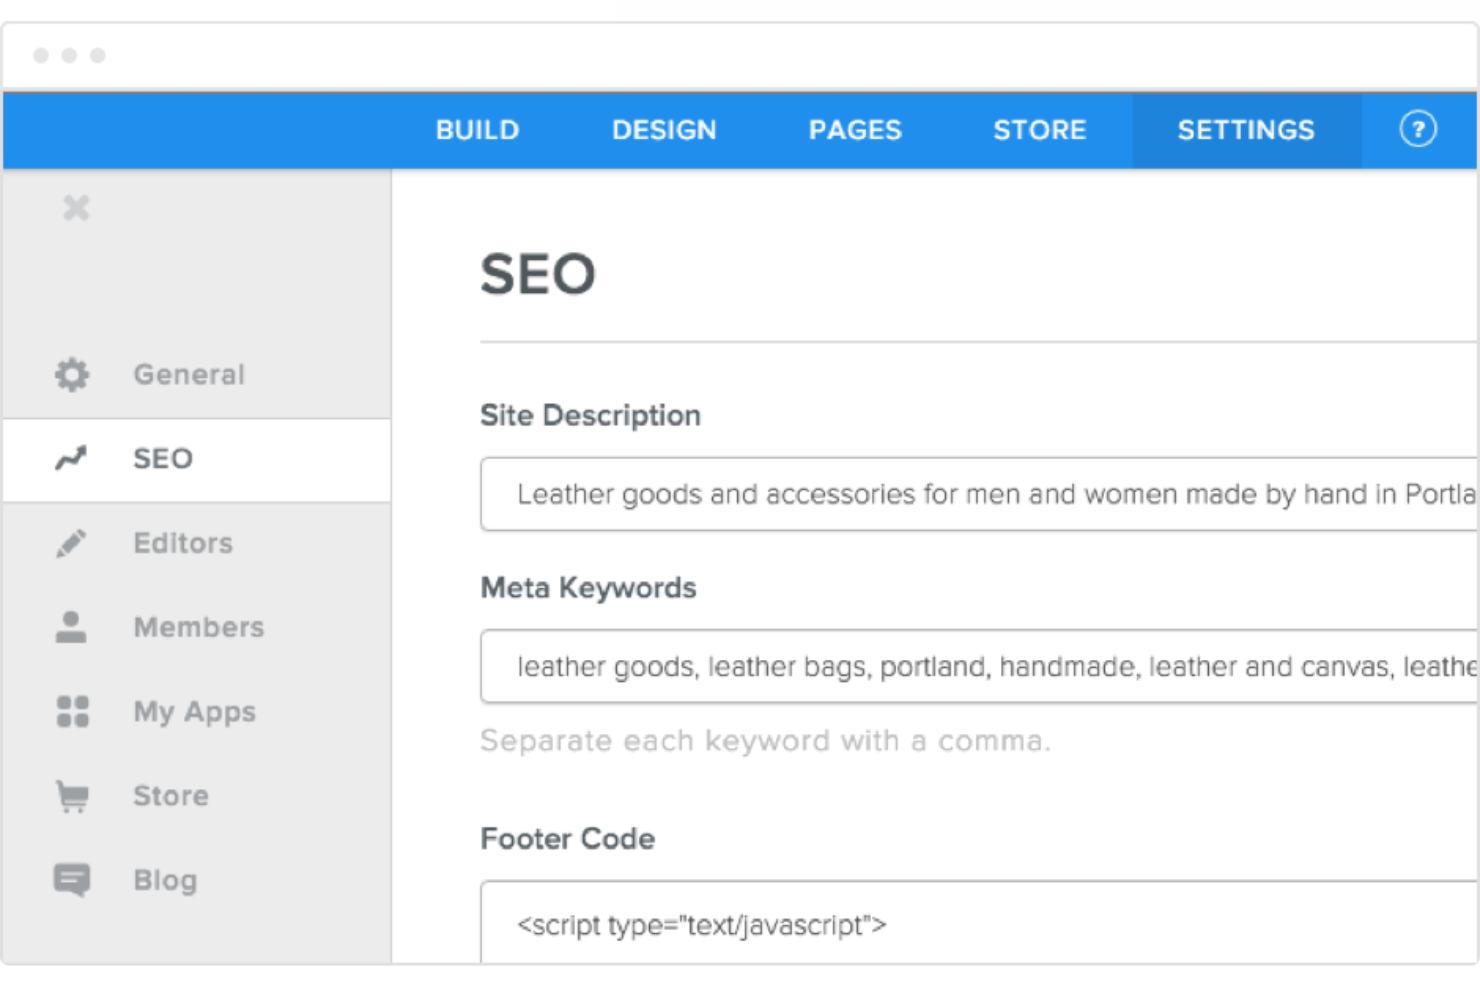This screenshot has height=987, width=1480.
Task: Navigate to the Editors section
Action: pos(183,543)
